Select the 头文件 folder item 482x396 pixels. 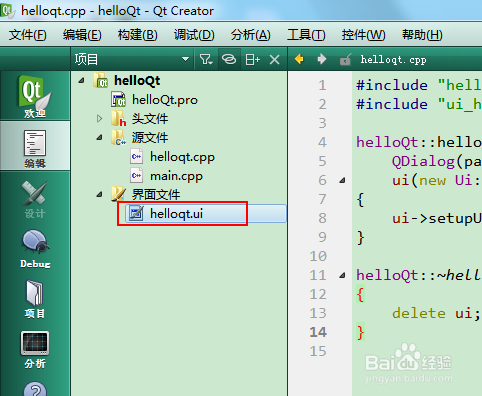[150, 119]
